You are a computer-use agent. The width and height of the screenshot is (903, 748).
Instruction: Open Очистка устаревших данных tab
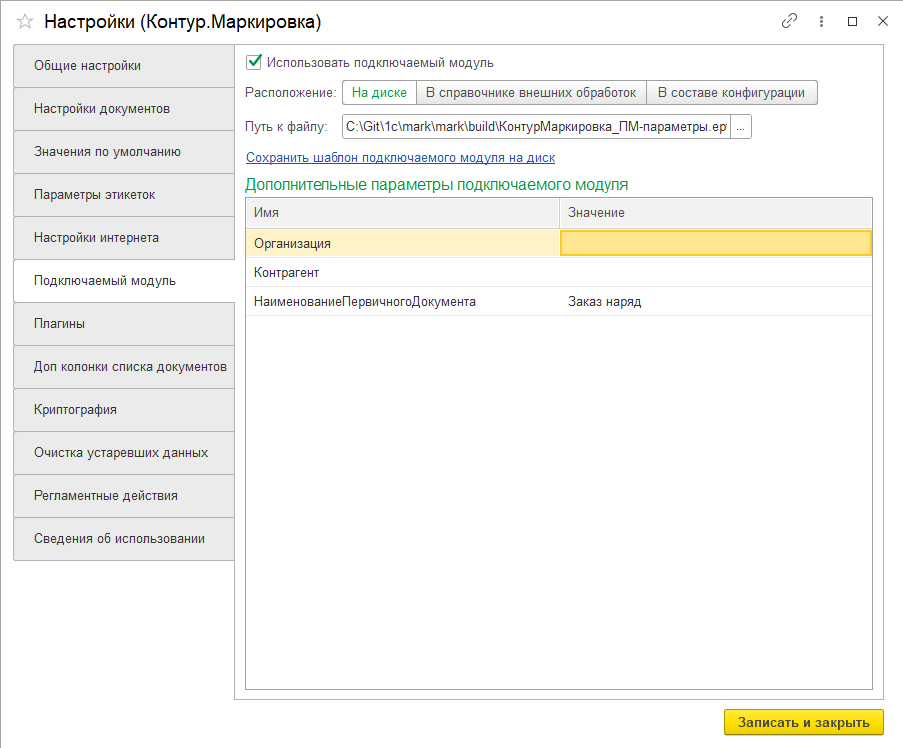click(x=124, y=453)
